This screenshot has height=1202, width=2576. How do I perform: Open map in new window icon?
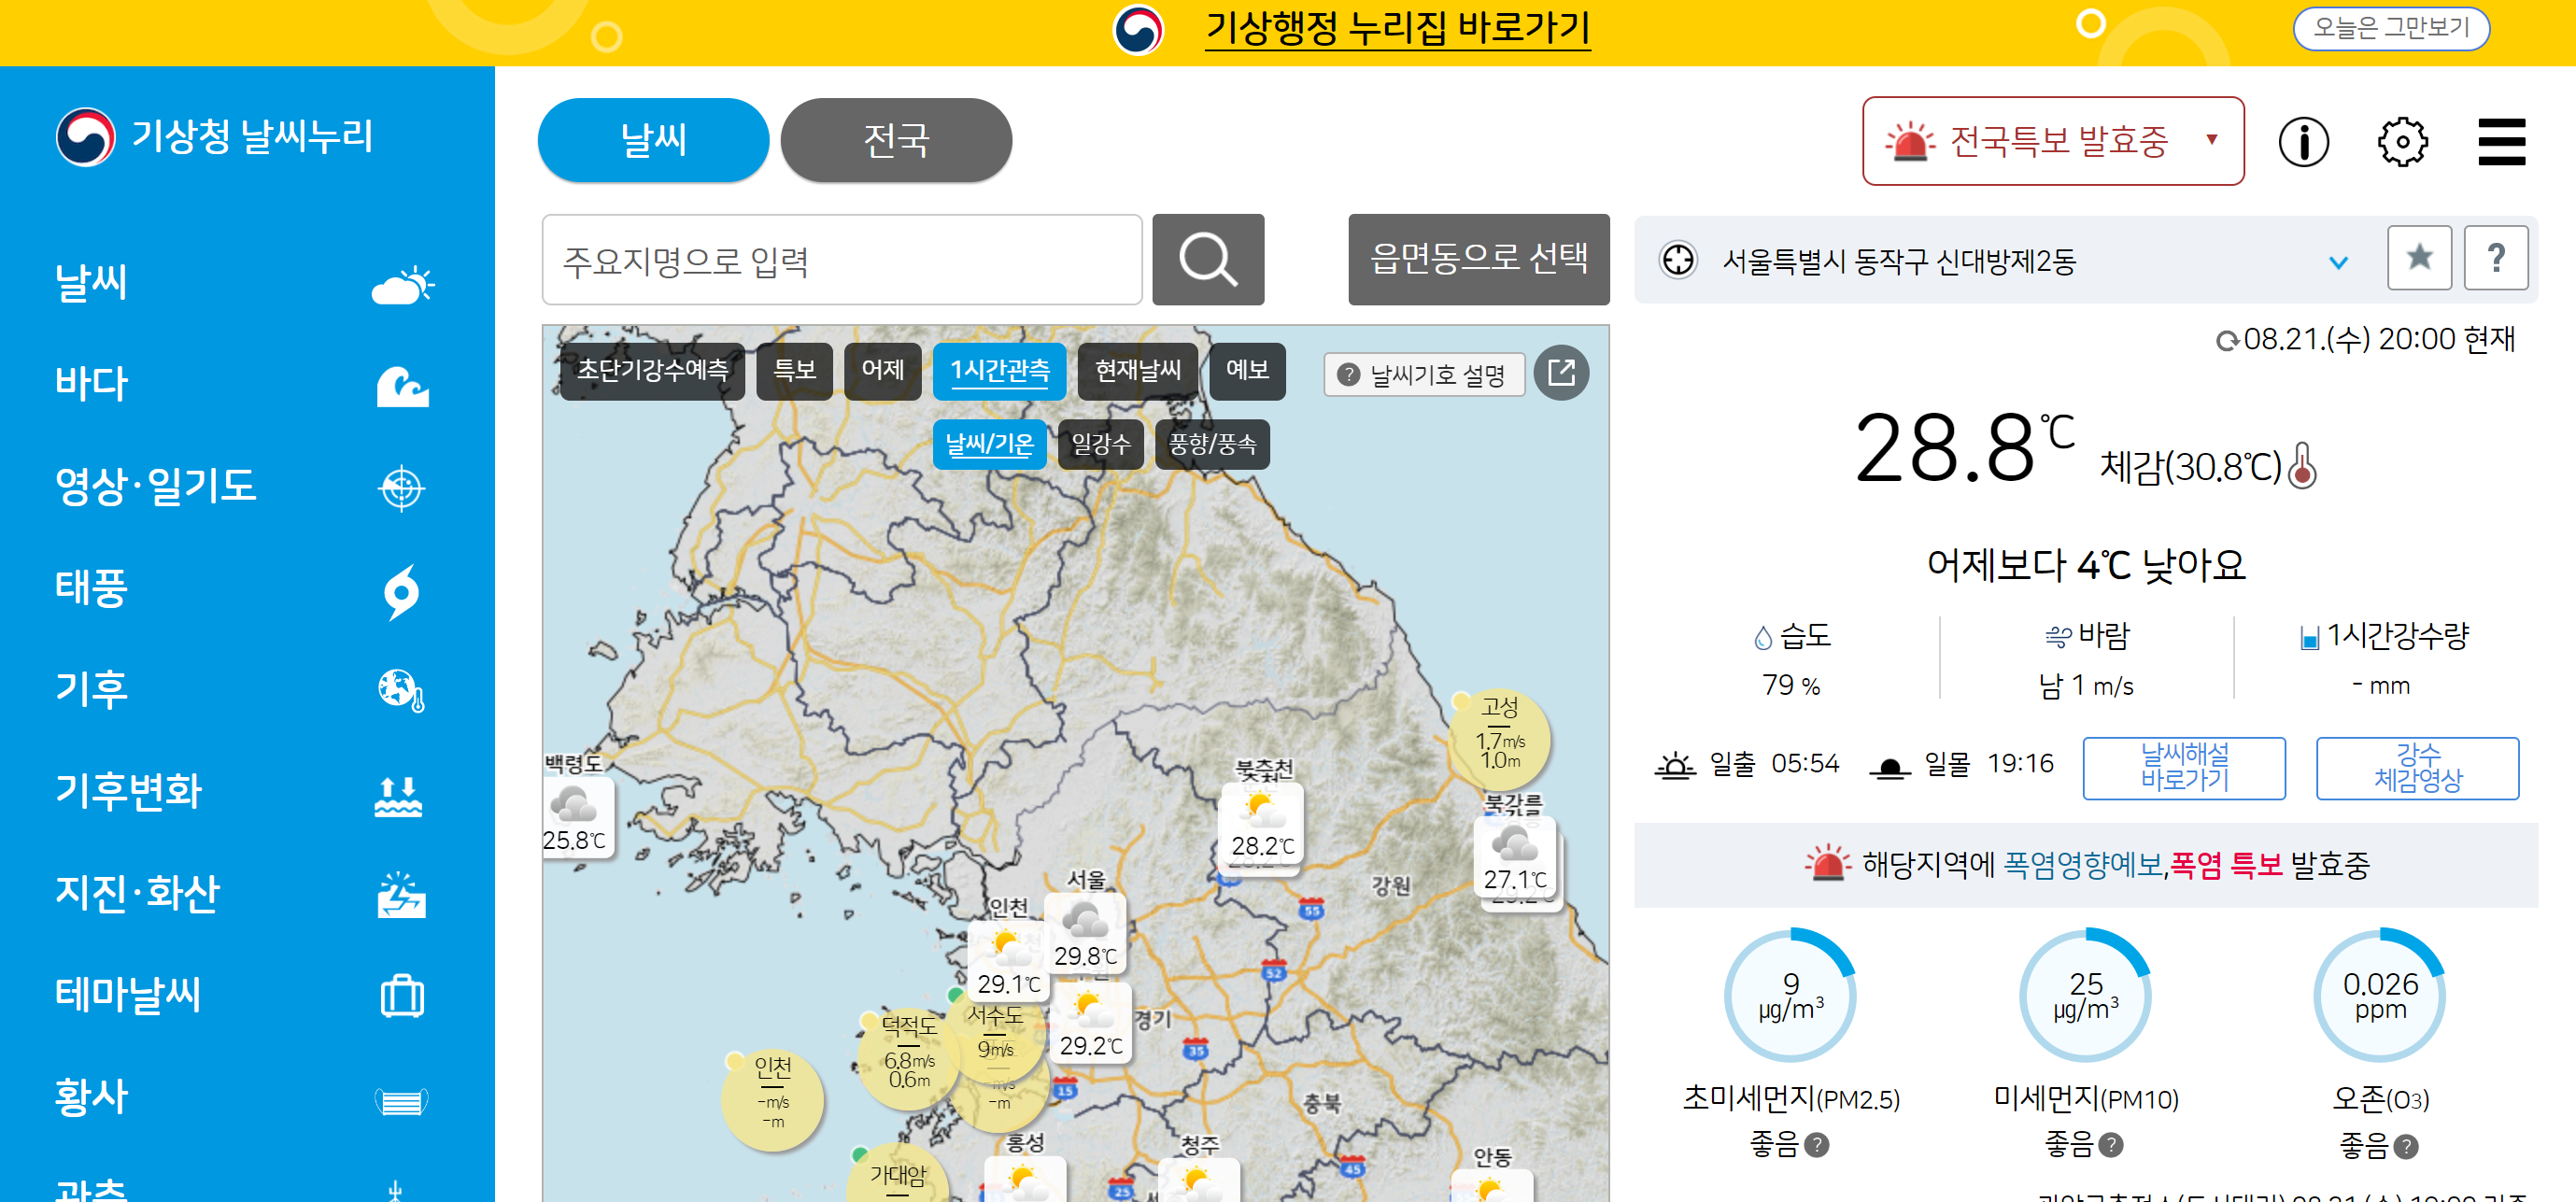pyautogui.click(x=1560, y=373)
